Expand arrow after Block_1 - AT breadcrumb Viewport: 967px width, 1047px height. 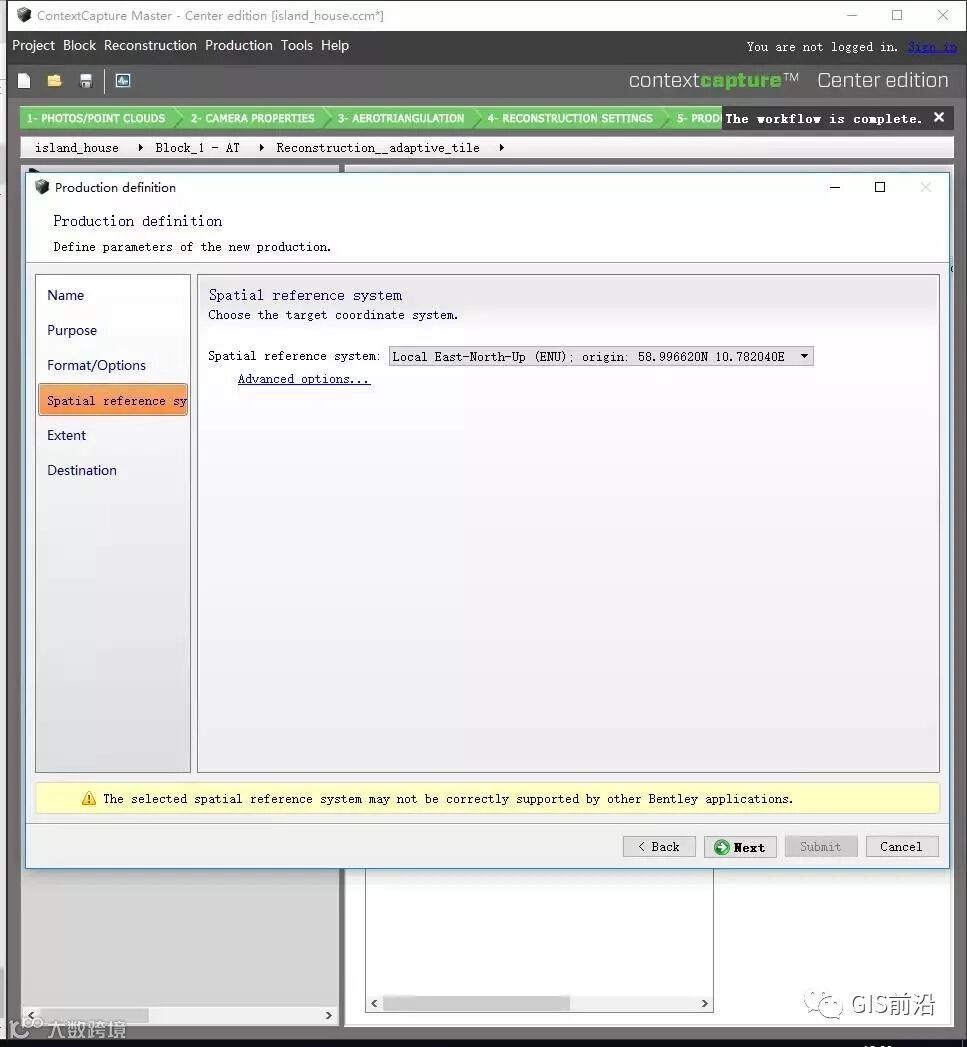pyautogui.click(x=261, y=148)
